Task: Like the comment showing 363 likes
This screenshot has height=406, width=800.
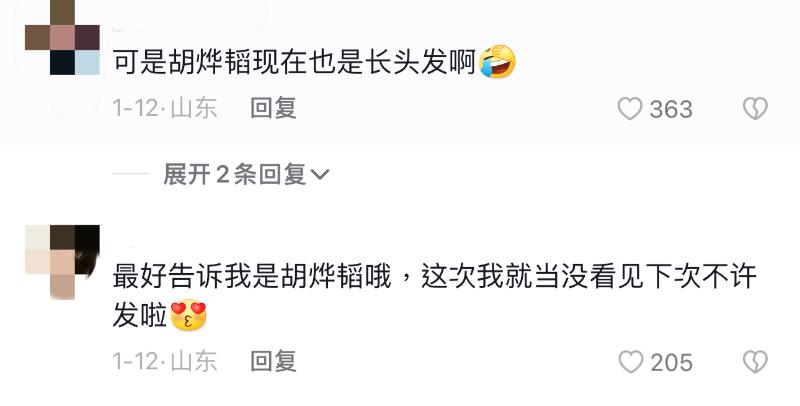Action: pos(630,109)
